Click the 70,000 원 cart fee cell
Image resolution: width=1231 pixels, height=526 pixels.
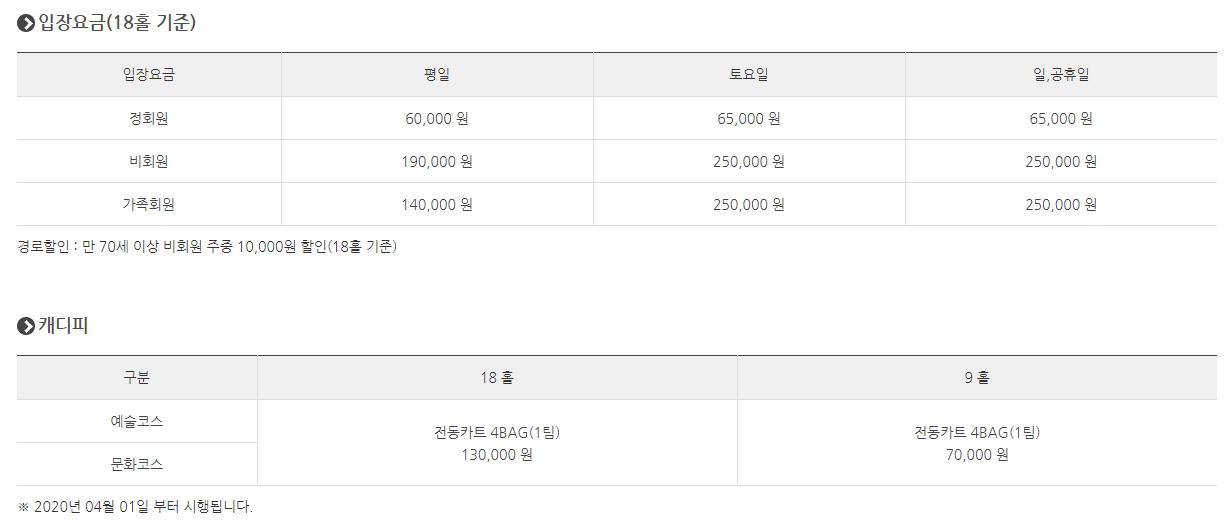(977, 443)
